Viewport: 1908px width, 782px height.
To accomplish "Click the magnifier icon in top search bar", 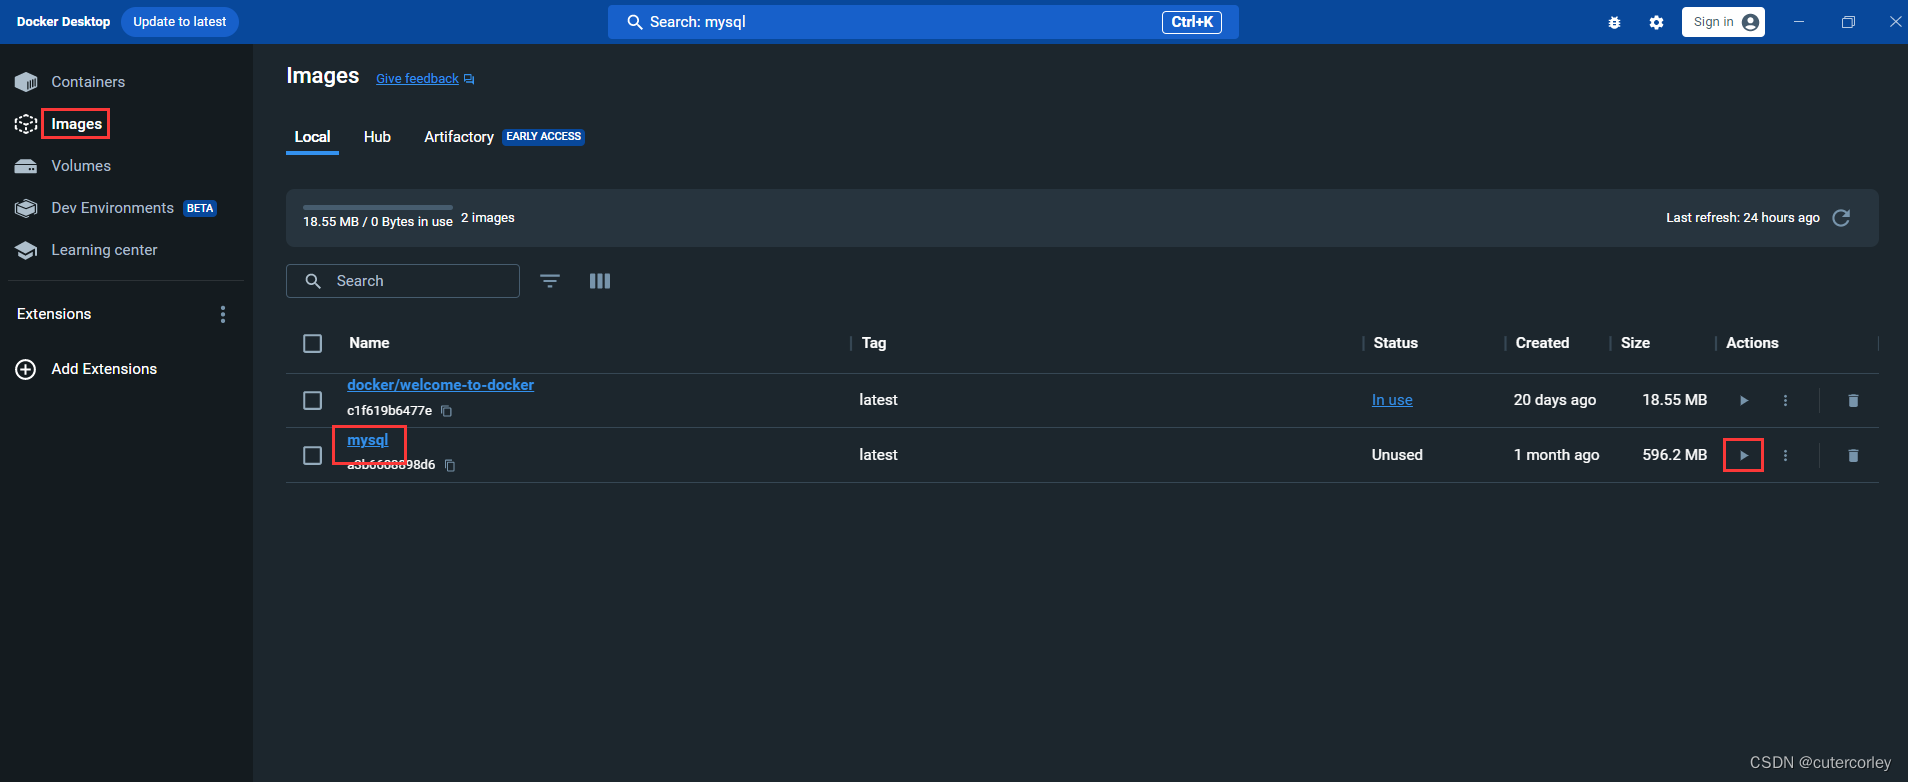I will pyautogui.click(x=634, y=22).
